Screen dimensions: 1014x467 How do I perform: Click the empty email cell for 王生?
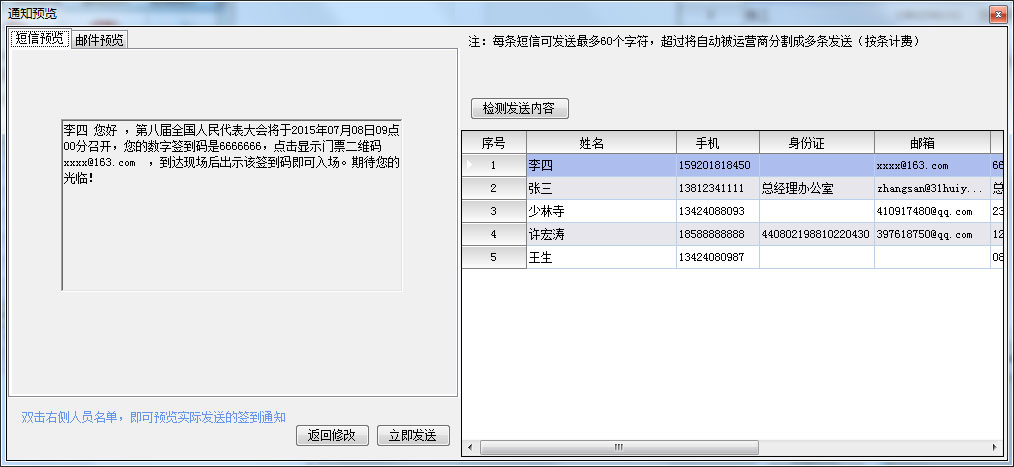click(932, 257)
